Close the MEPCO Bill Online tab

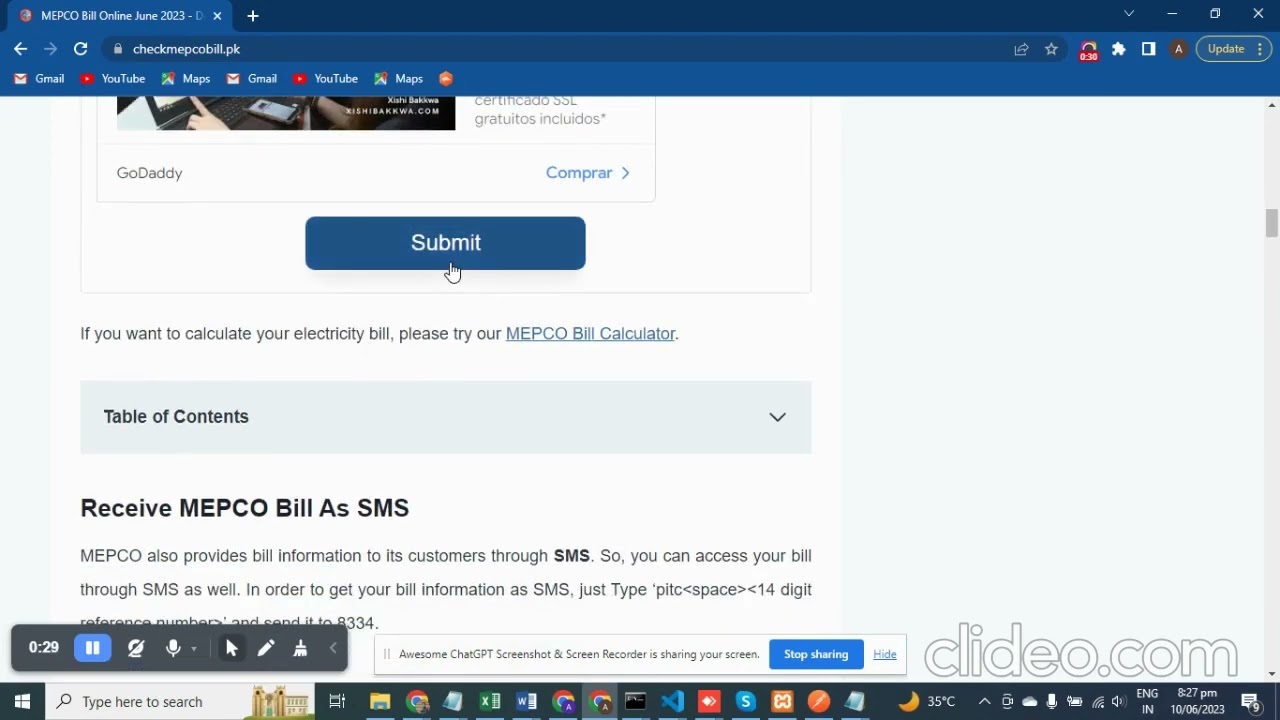point(217,16)
